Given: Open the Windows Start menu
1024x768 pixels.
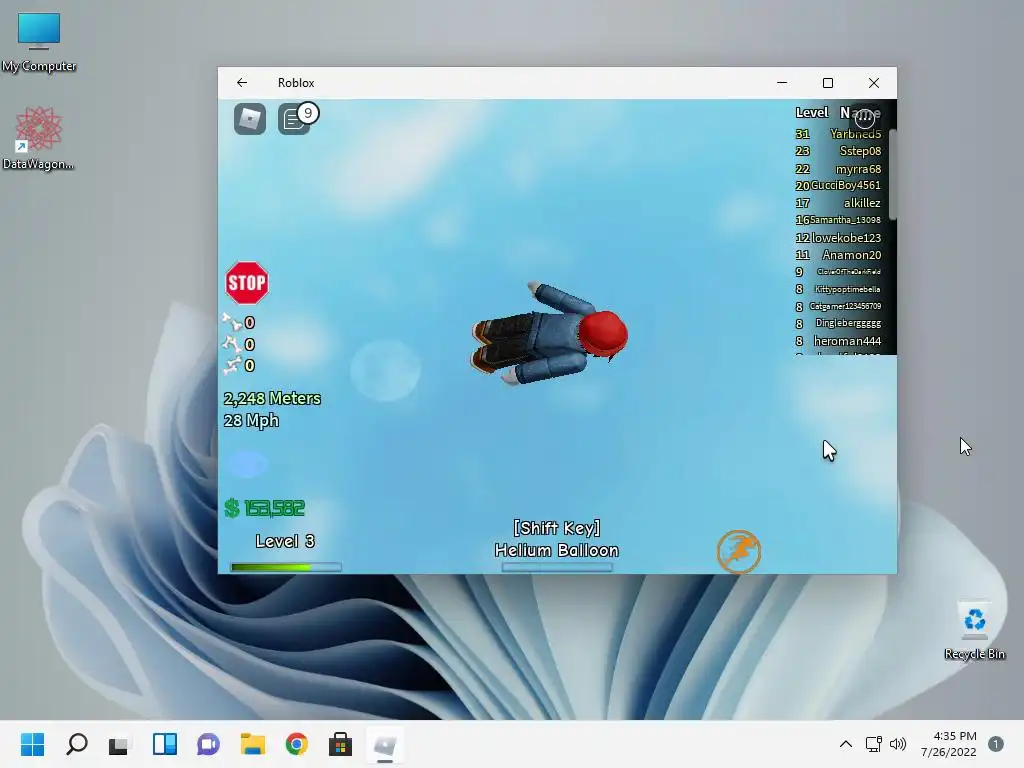Looking at the screenshot, I should coord(32,744).
